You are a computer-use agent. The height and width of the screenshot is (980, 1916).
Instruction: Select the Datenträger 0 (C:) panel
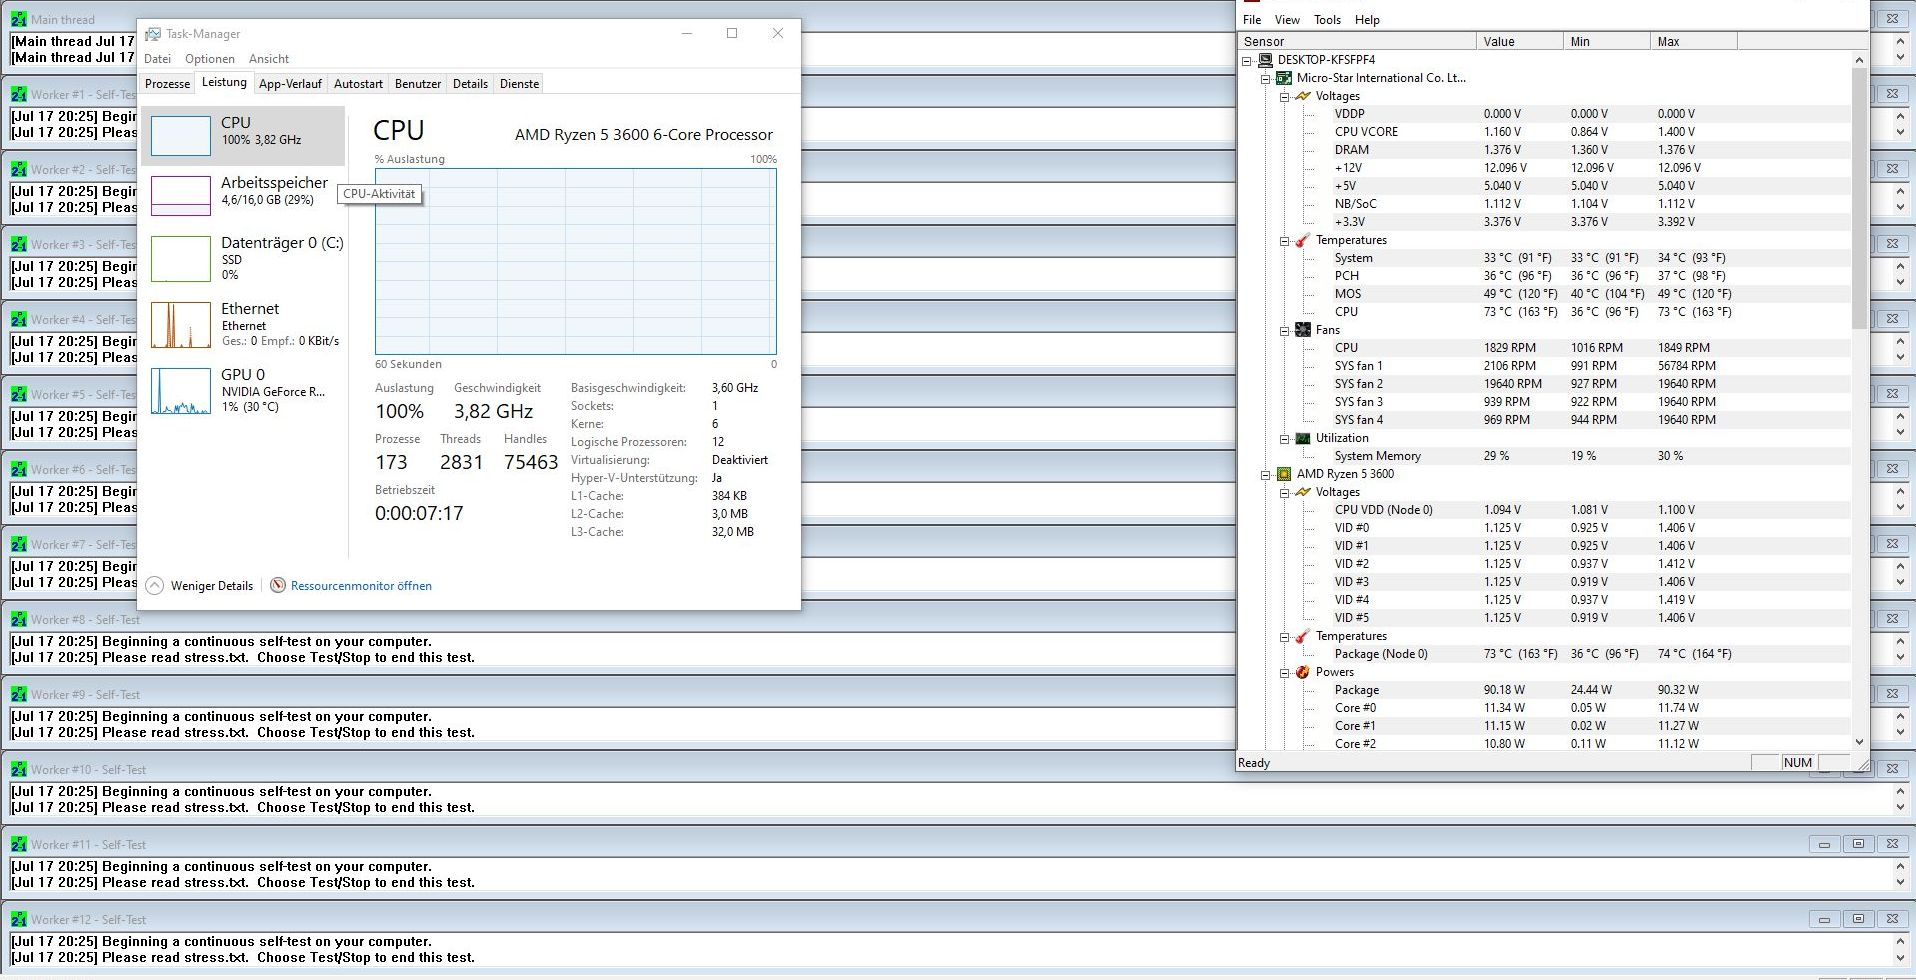[243, 258]
